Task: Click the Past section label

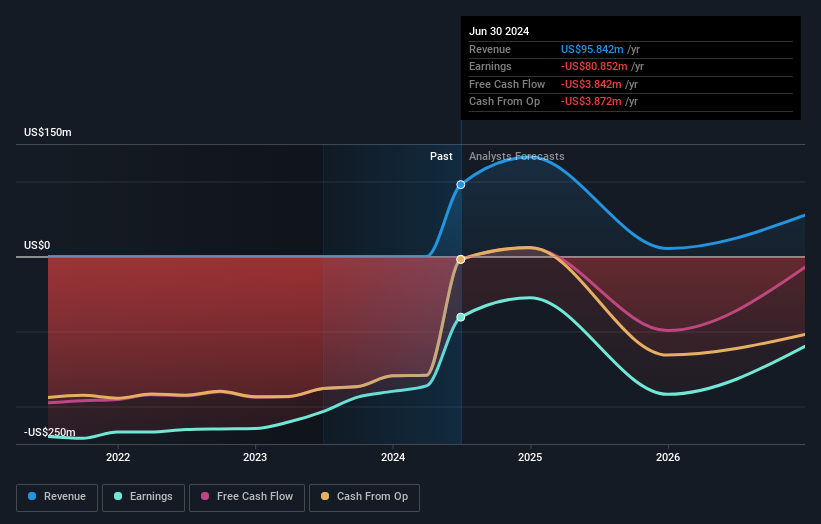Action: [x=441, y=157]
